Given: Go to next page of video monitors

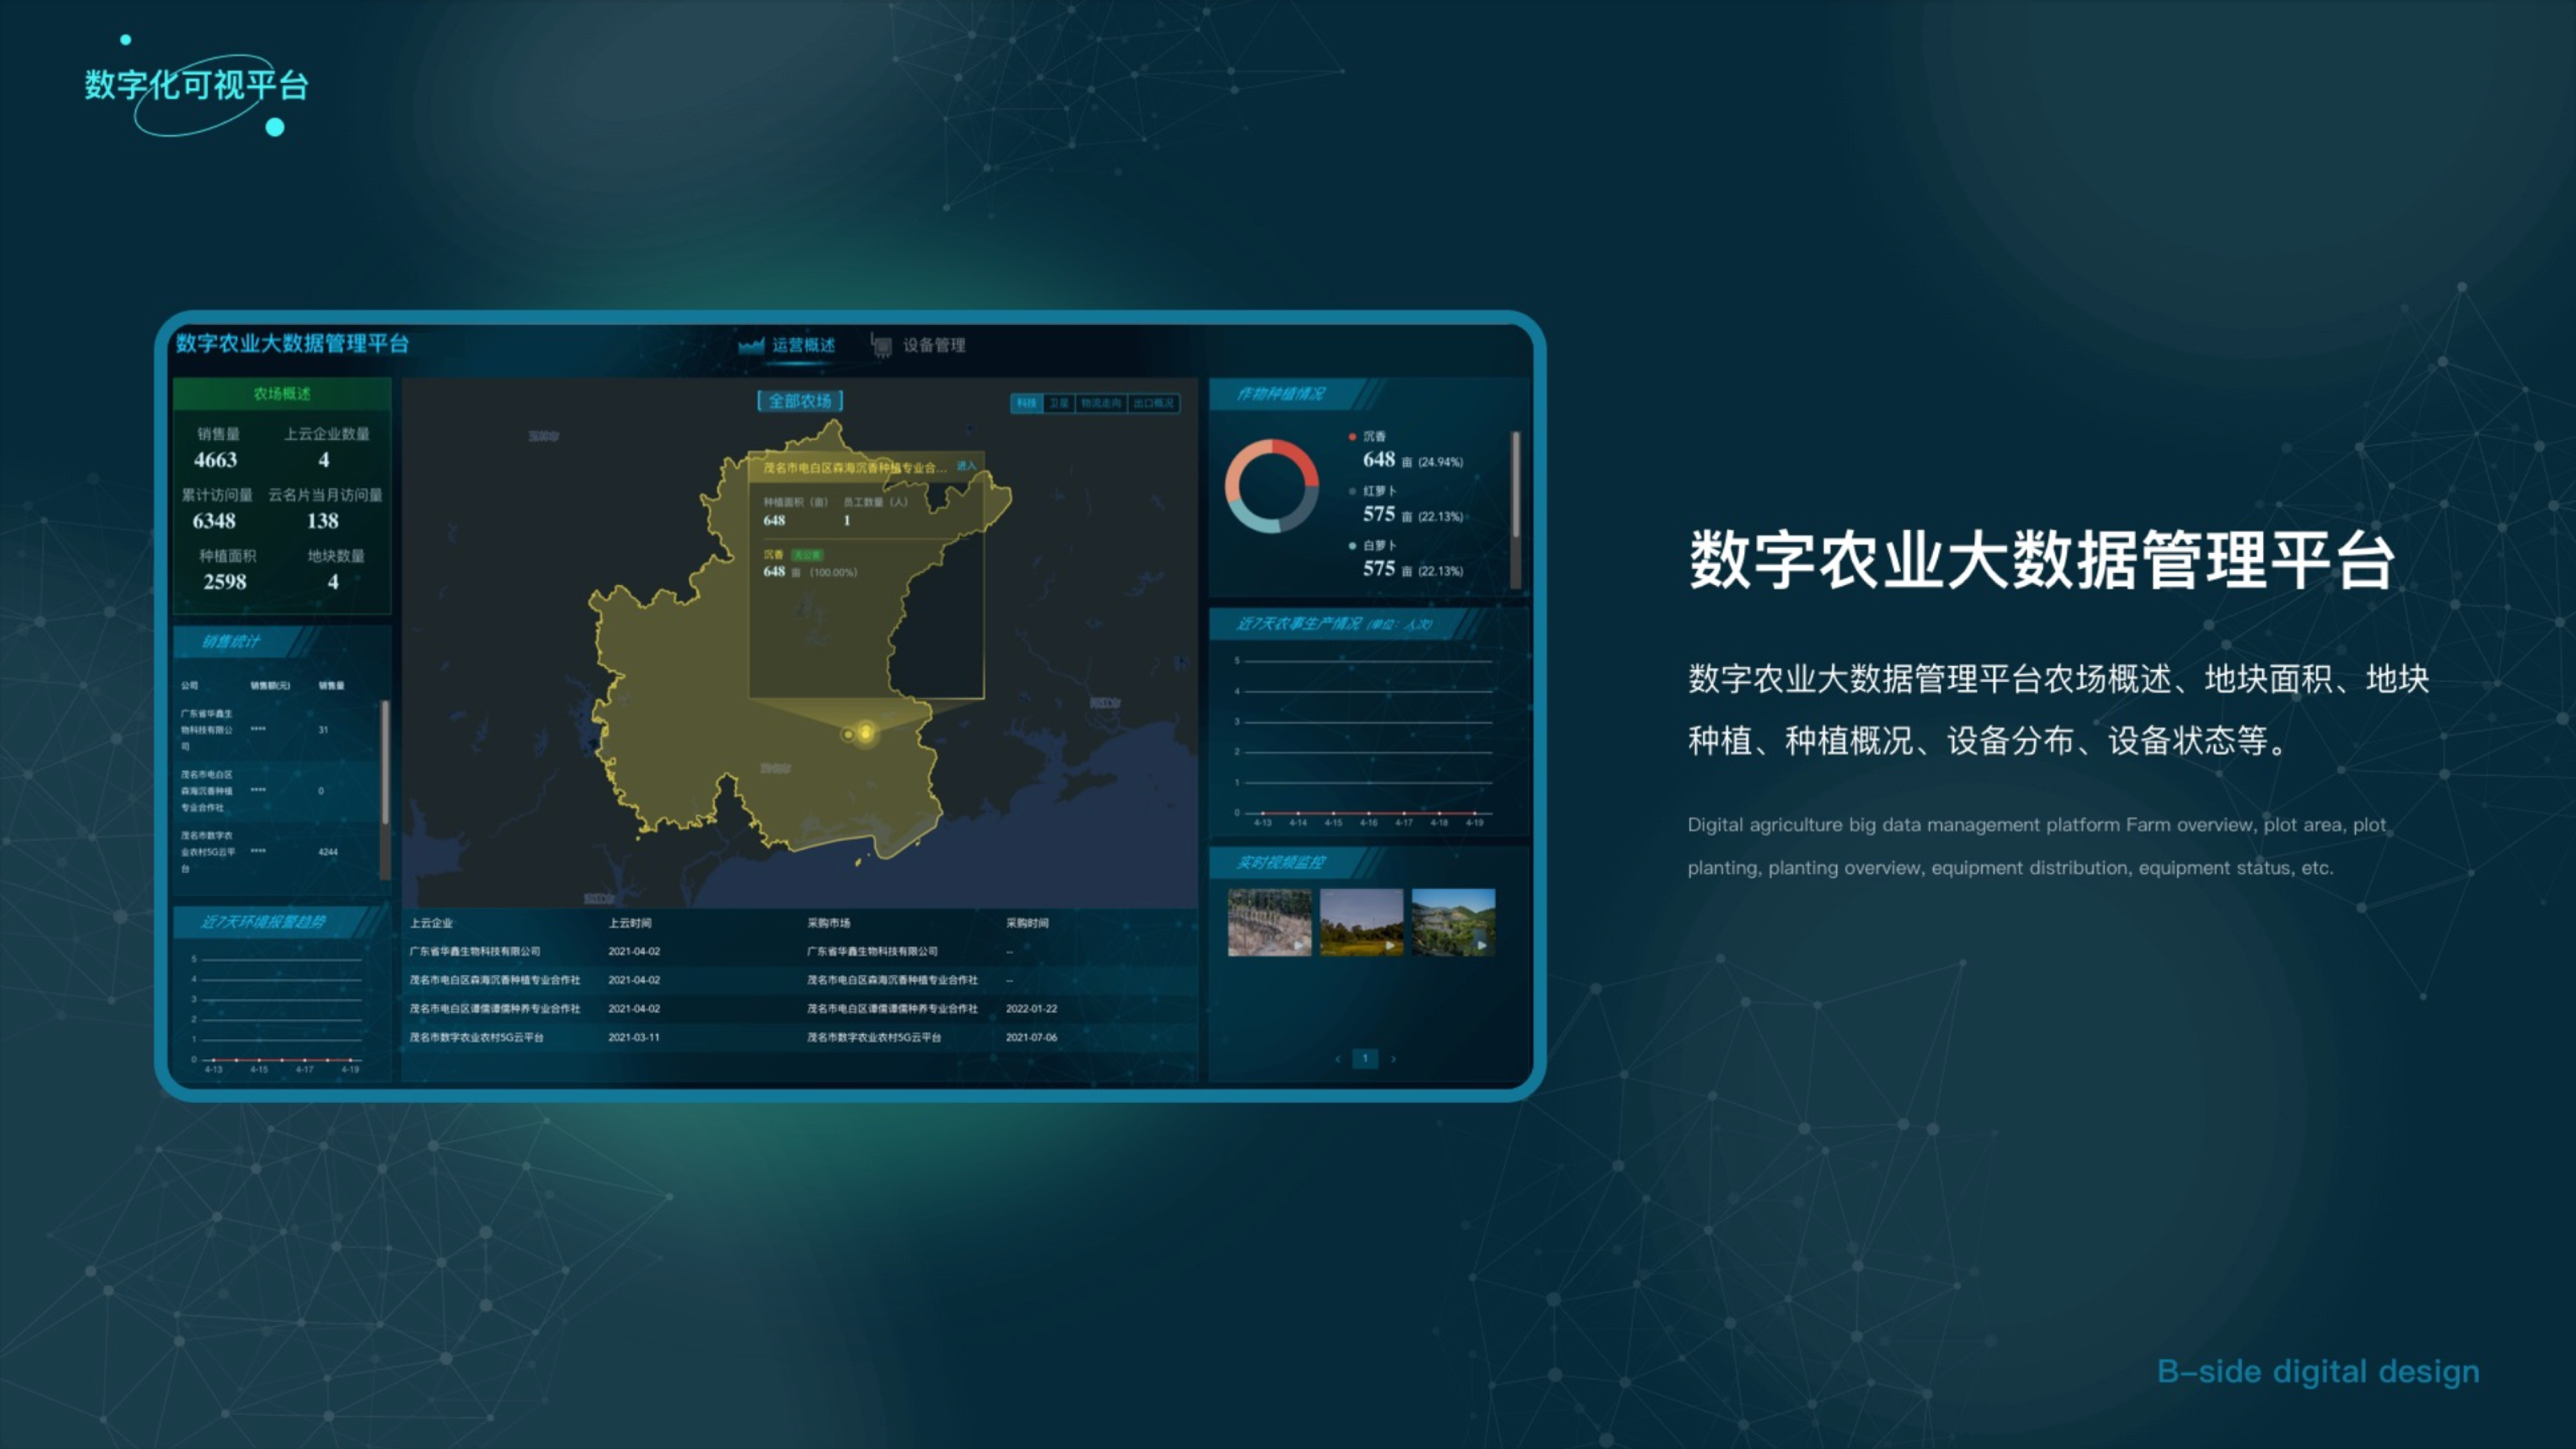Looking at the screenshot, I should (1393, 1059).
